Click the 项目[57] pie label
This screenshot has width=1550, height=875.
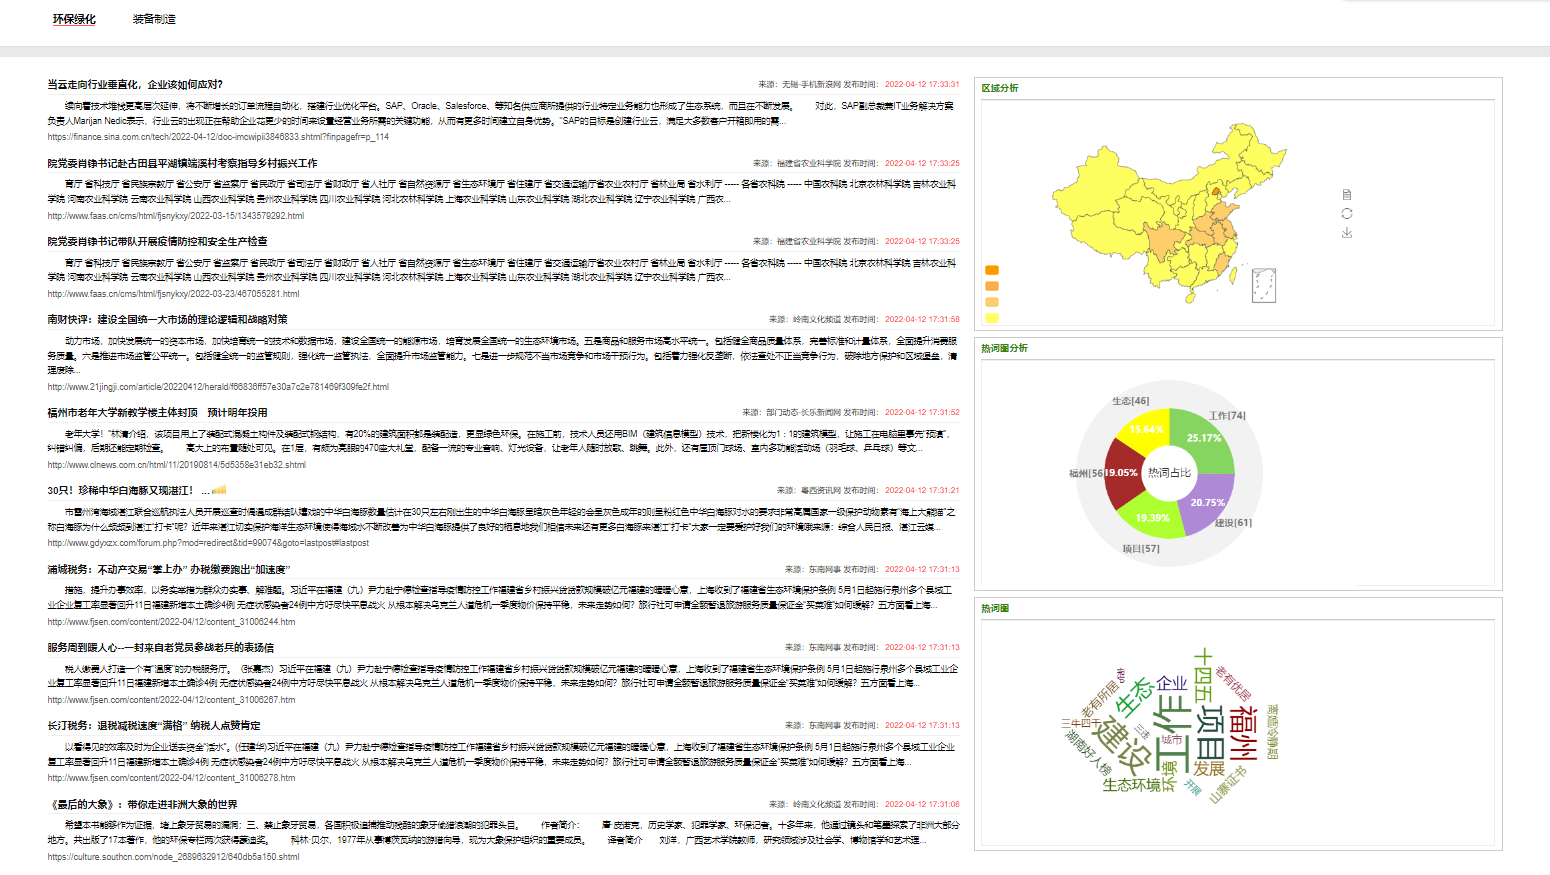(1141, 549)
